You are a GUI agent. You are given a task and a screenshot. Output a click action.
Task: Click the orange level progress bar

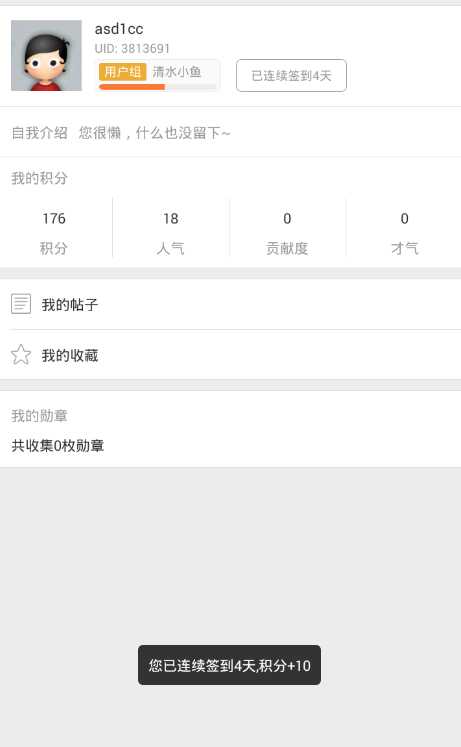(158, 87)
